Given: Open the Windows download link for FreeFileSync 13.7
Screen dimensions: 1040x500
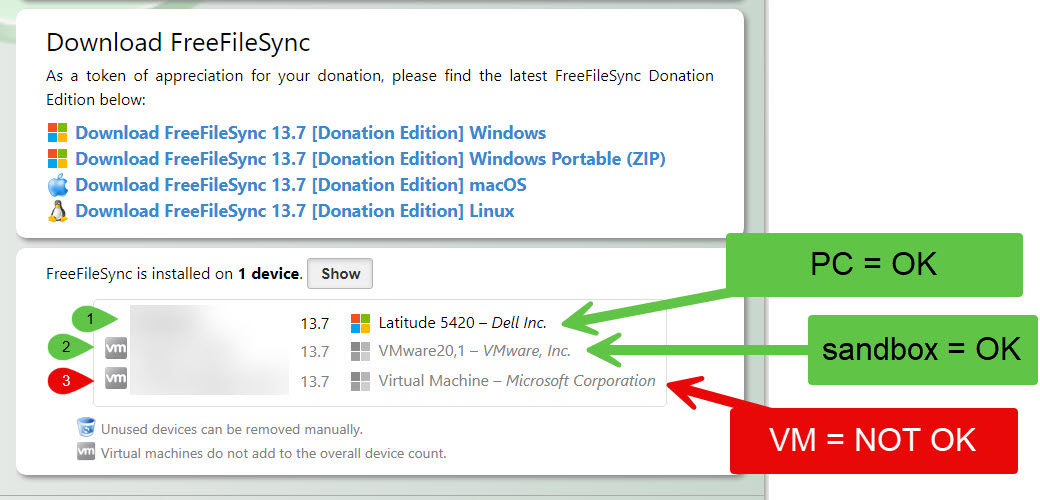Looking at the screenshot, I should tap(310, 133).
